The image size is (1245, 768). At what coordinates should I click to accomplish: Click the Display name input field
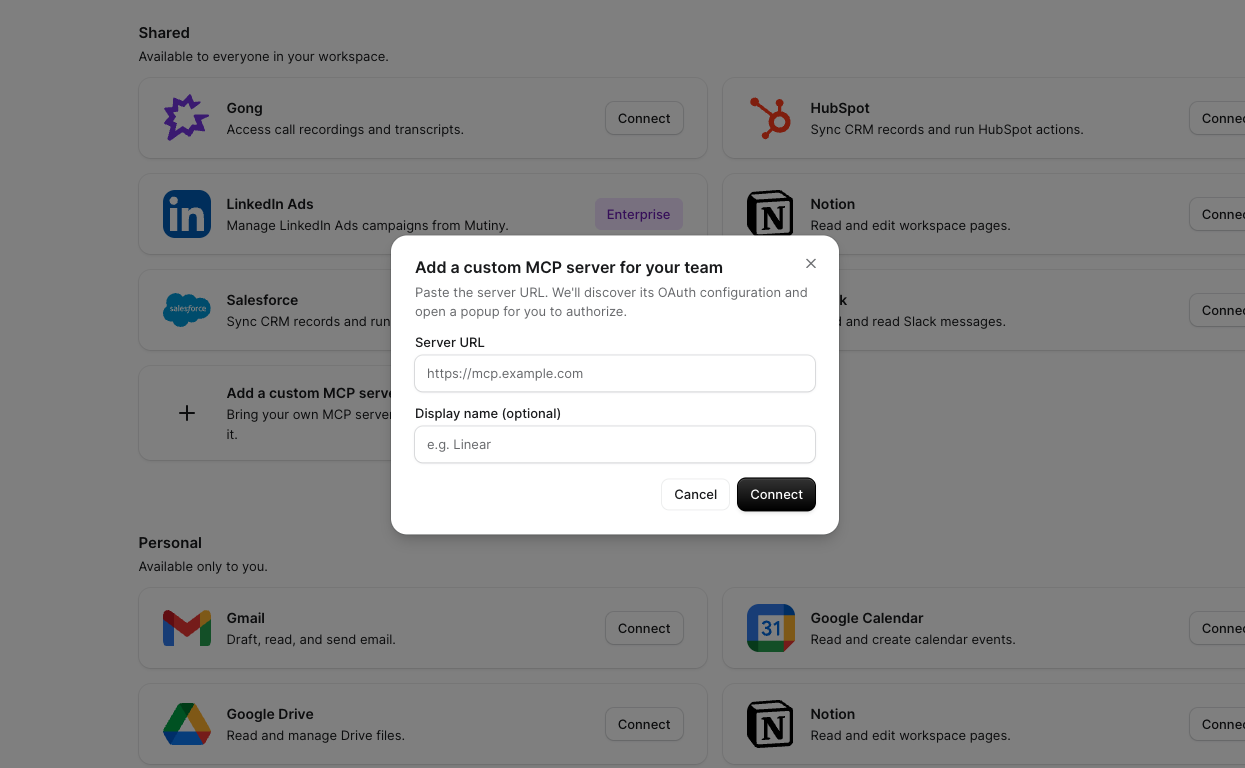(x=615, y=445)
